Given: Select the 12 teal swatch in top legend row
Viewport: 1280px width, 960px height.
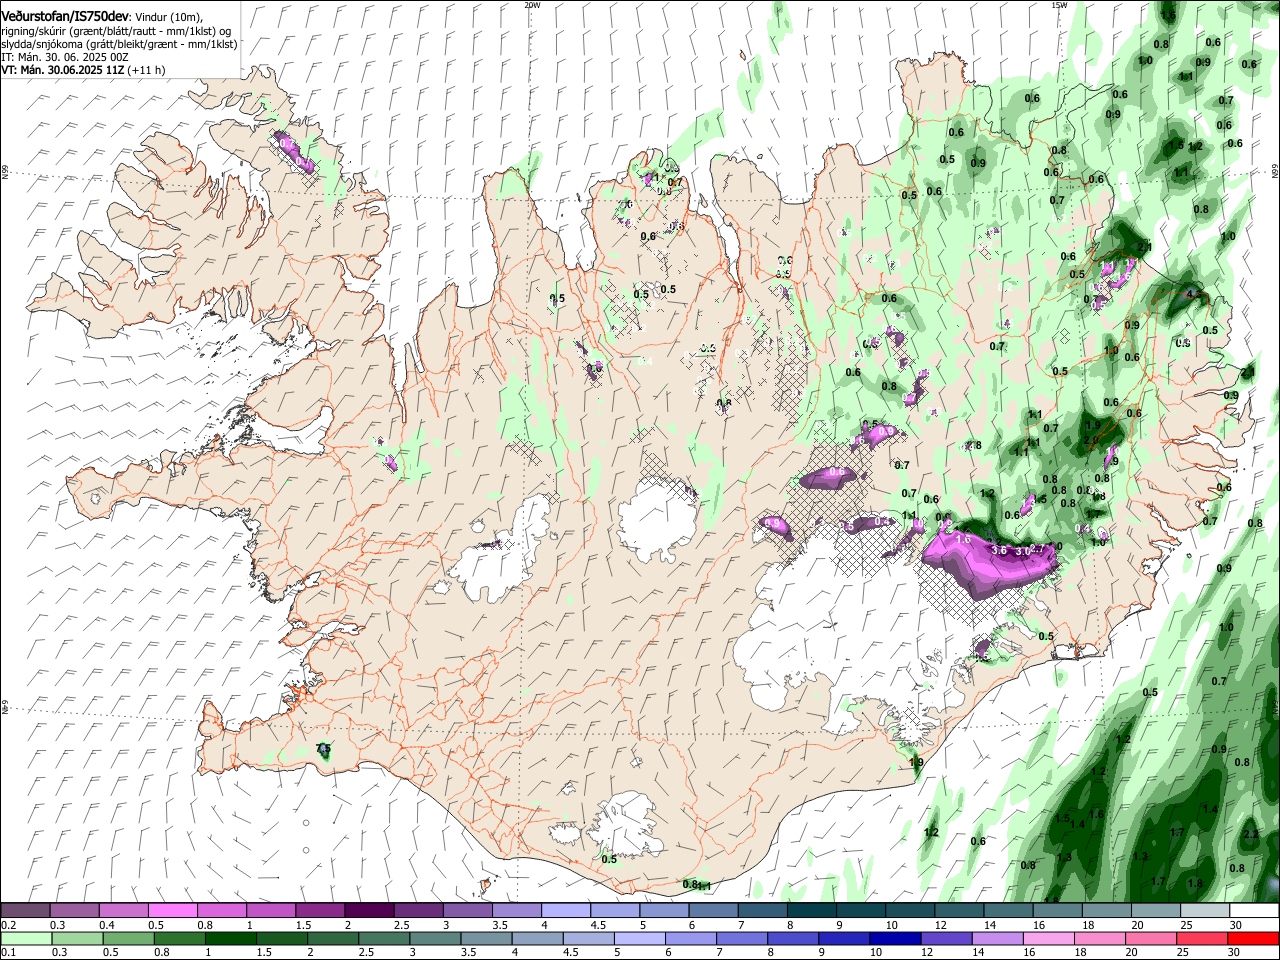Looking at the screenshot, I should coord(959,911).
